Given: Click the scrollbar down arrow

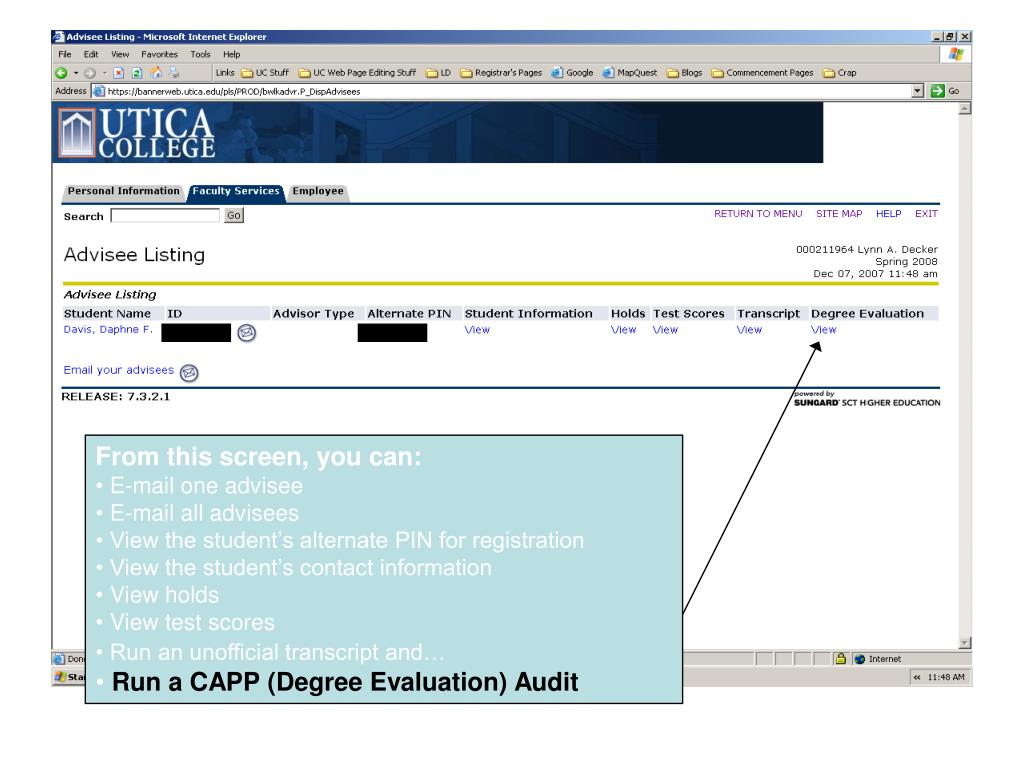Looking at the screenshot, I should (x=965, y=643).
